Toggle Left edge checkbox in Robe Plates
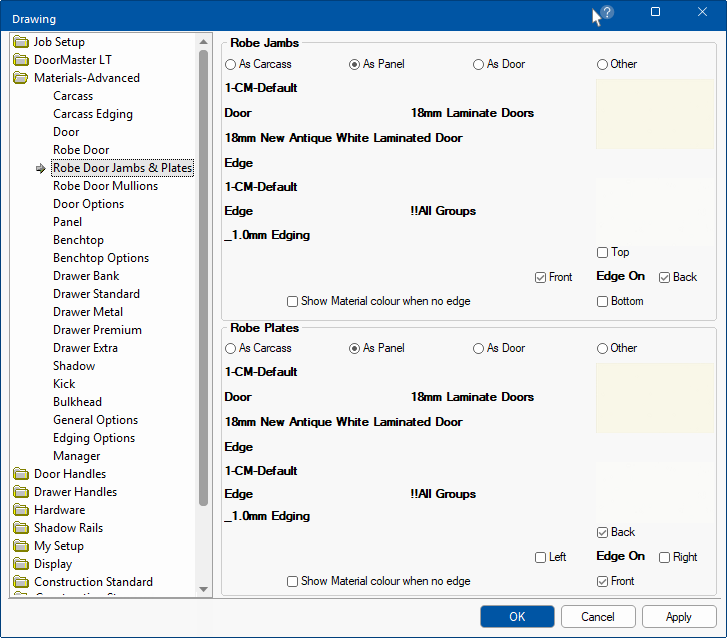Screen dimensions: 727x638 coord(541,557)
